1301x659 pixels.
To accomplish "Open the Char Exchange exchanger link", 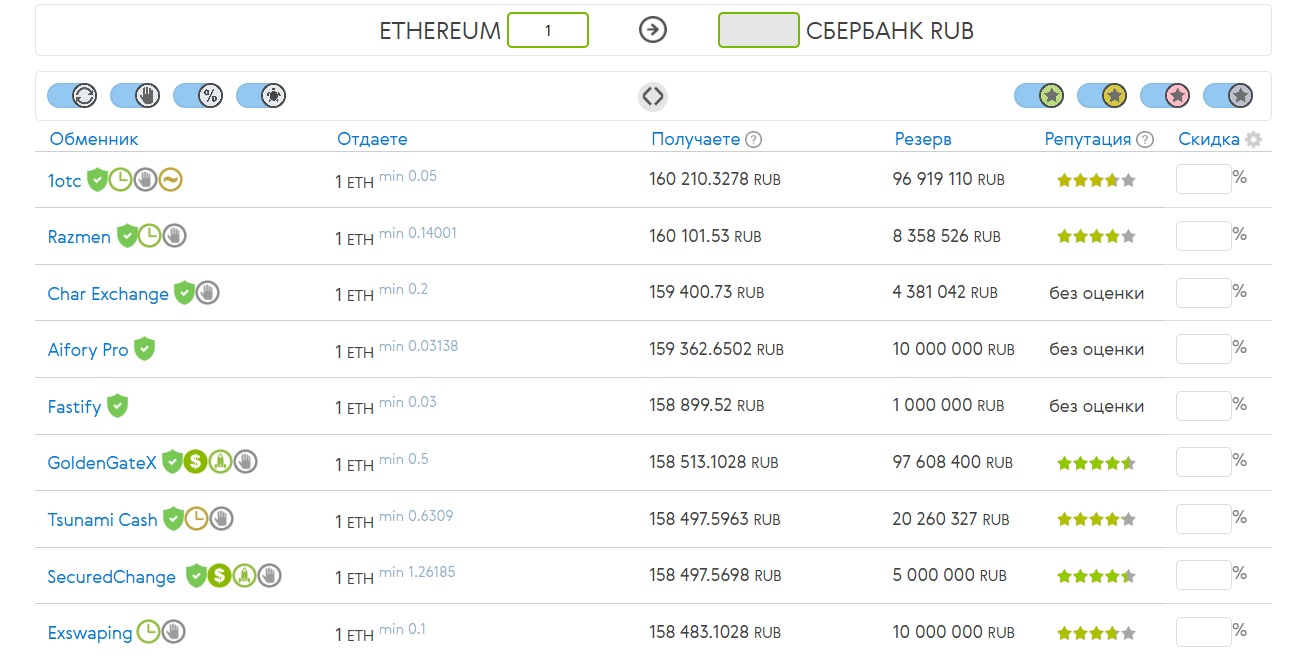I will [108, 294].
